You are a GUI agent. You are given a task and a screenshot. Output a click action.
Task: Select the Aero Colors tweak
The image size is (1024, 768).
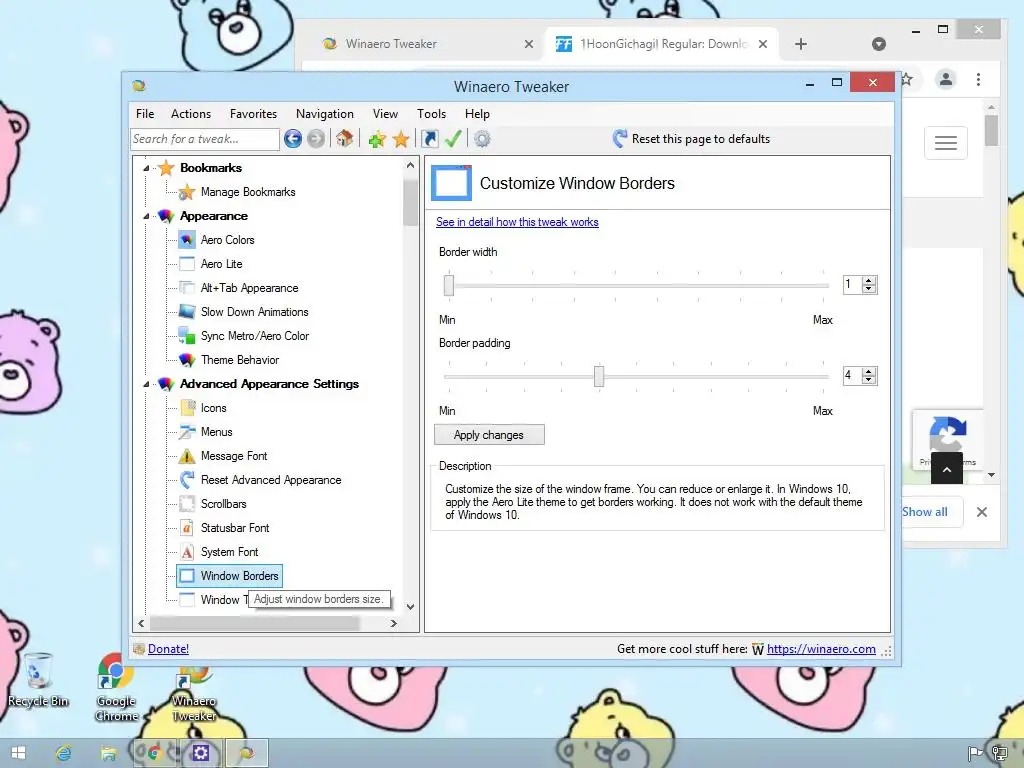[227, 240]
